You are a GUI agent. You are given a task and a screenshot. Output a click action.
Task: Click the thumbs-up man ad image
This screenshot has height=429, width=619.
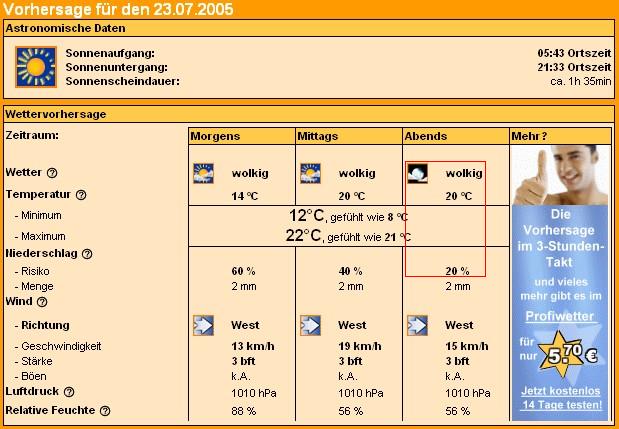tap(560, 176)
